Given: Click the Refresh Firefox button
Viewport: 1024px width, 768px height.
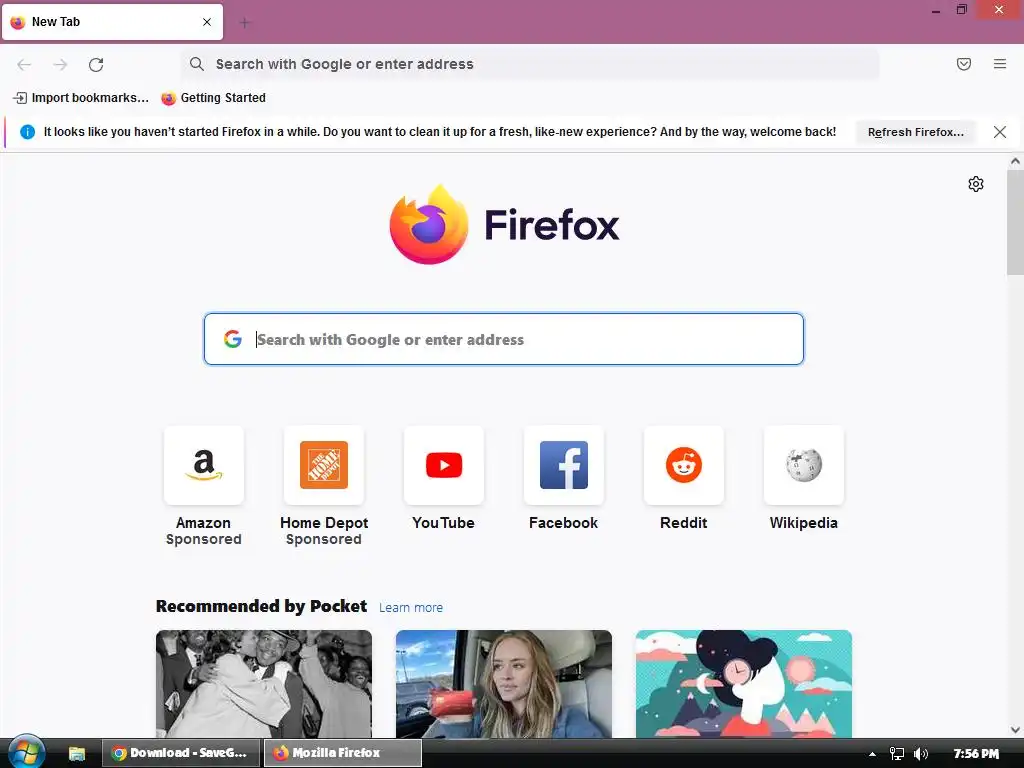Looking at the screenshot, I should (x=916, y=132).
